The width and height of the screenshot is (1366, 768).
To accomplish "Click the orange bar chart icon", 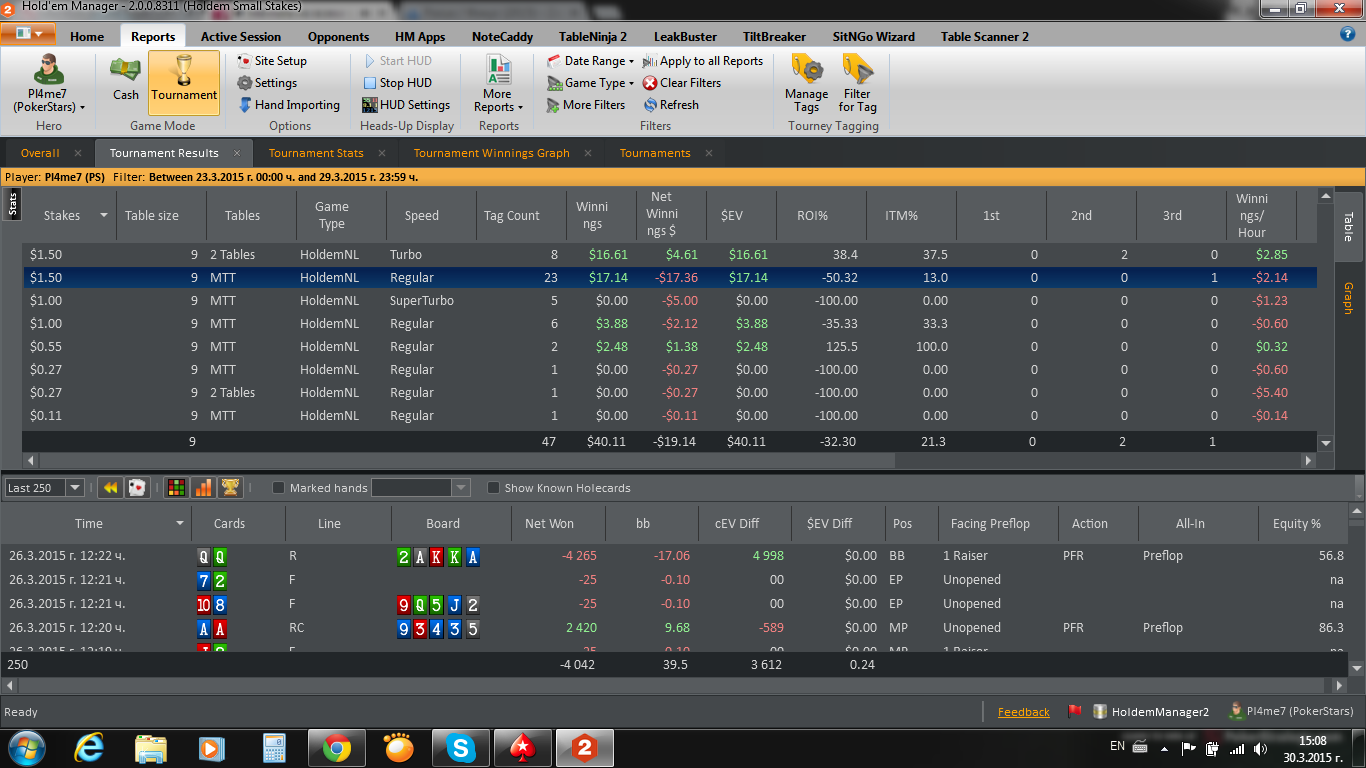I will [203, 488].
